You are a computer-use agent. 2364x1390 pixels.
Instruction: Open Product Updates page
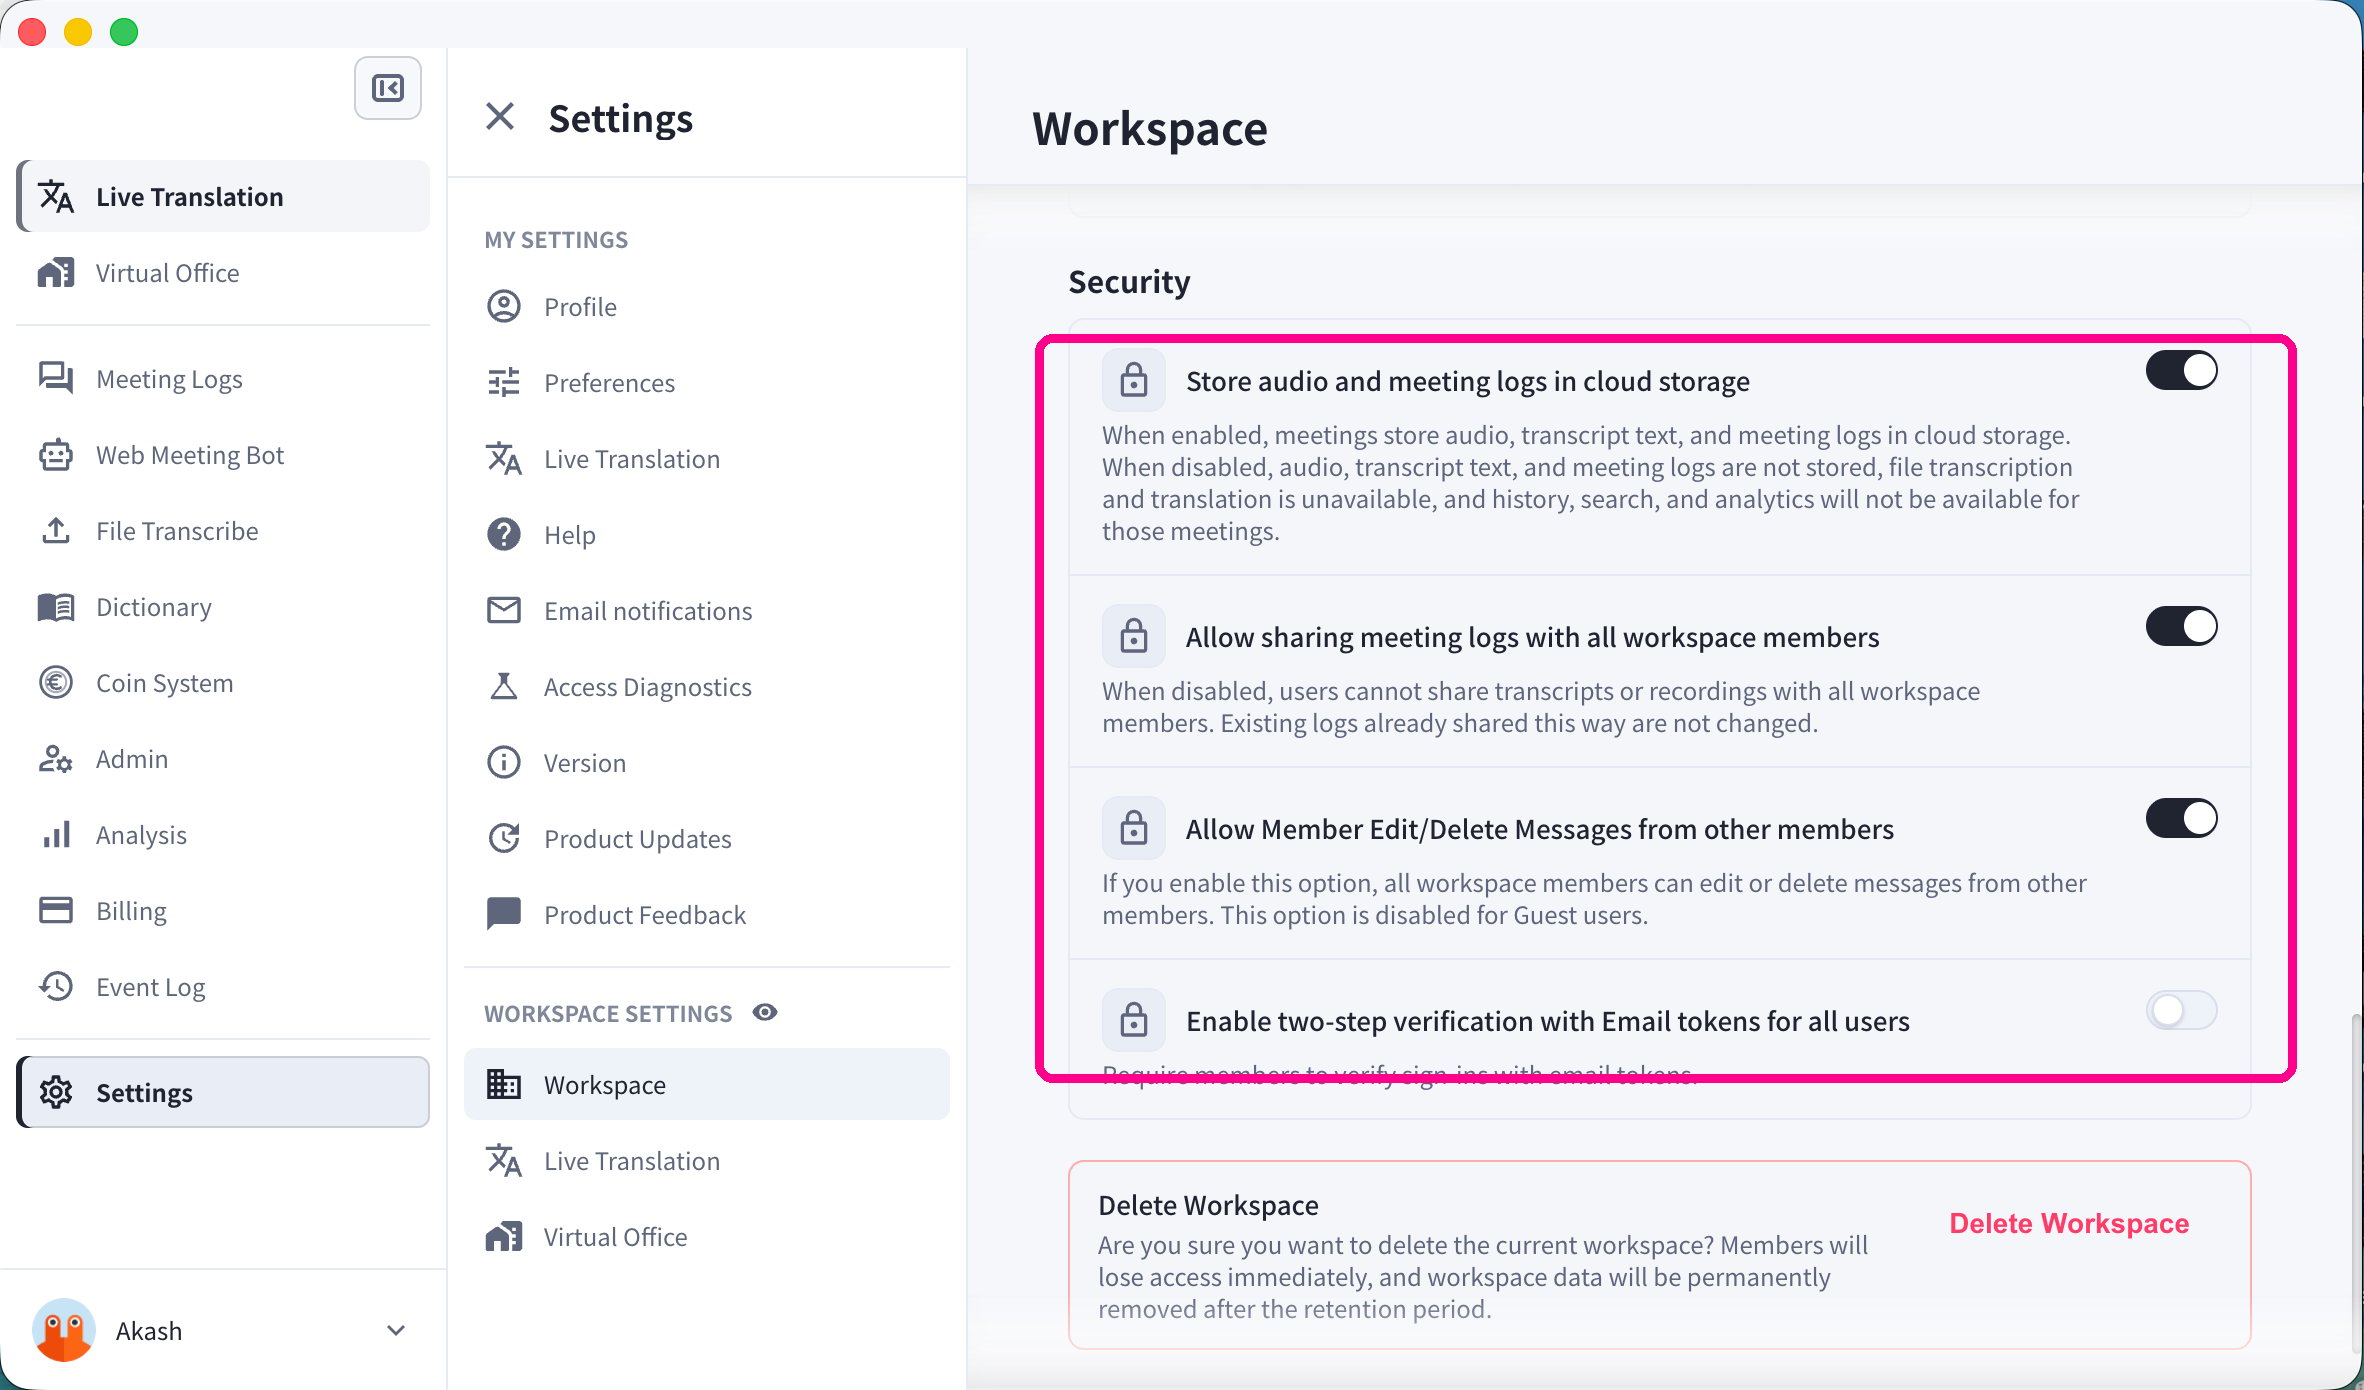(x=707, y=839)
